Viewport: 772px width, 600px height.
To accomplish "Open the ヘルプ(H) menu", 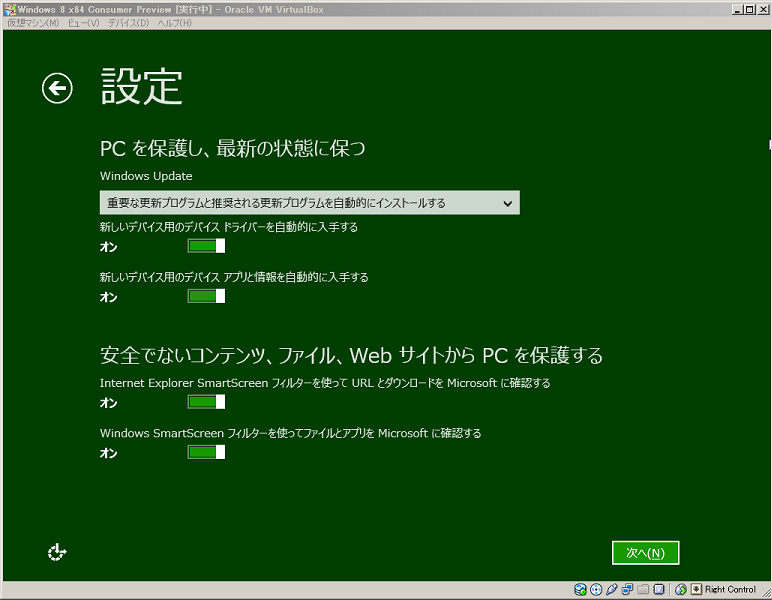I will [x=174, y=23].
